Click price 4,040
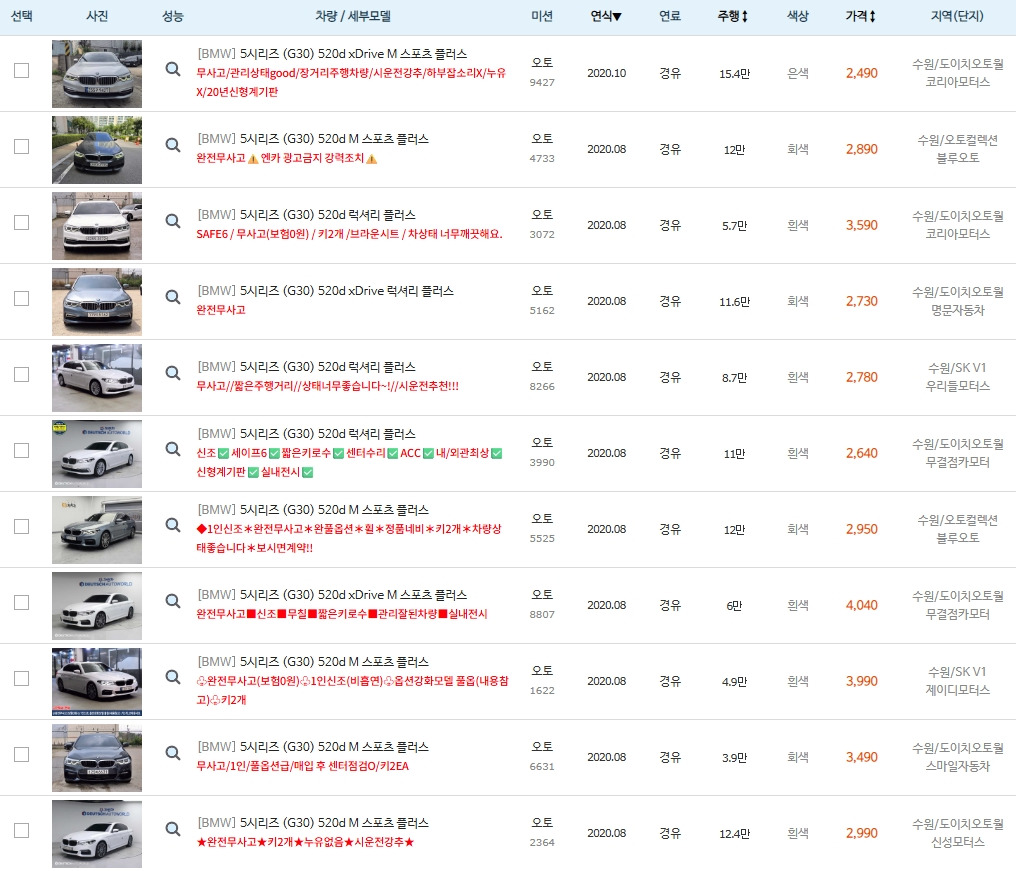This screenshot has width=1016, height=871. click(x=861, y=605)
